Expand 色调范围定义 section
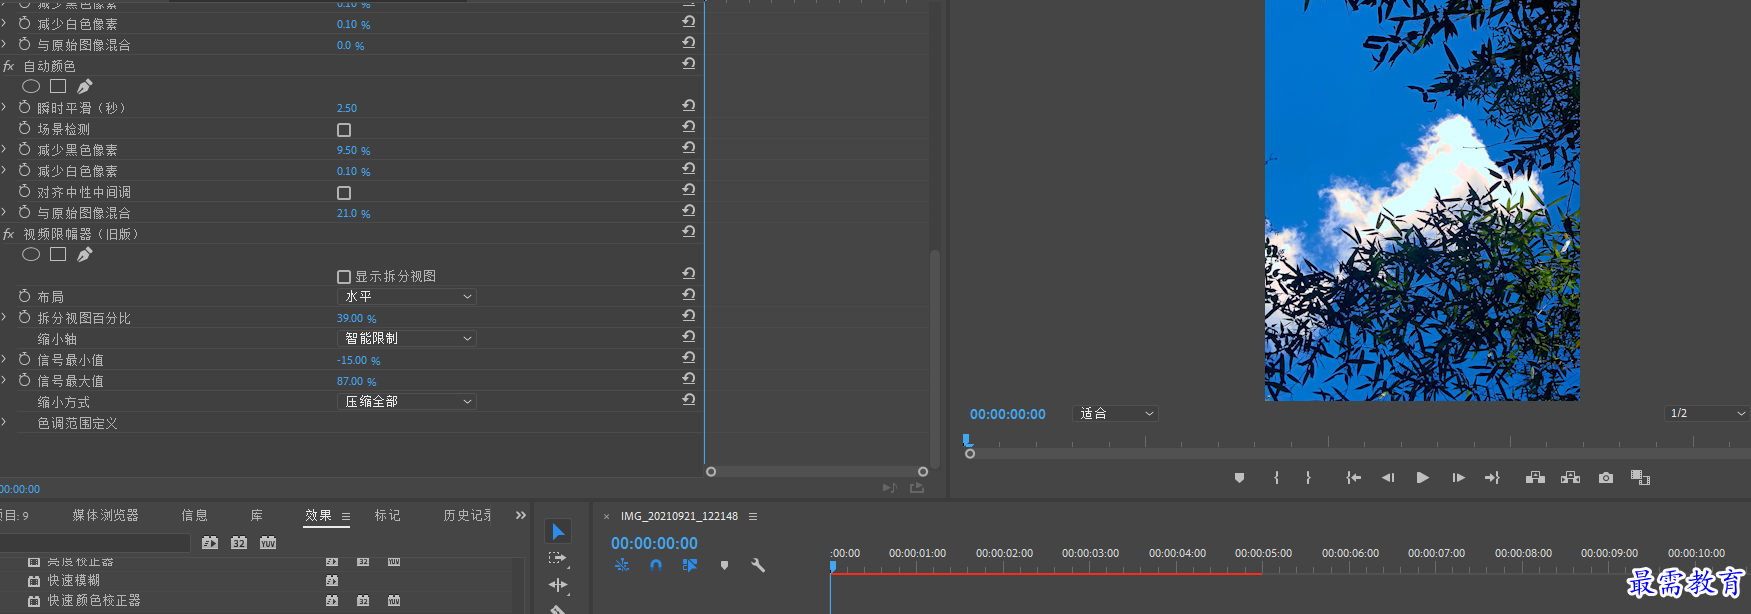Screen dimensions: 1751x614 tap(4, 423)
